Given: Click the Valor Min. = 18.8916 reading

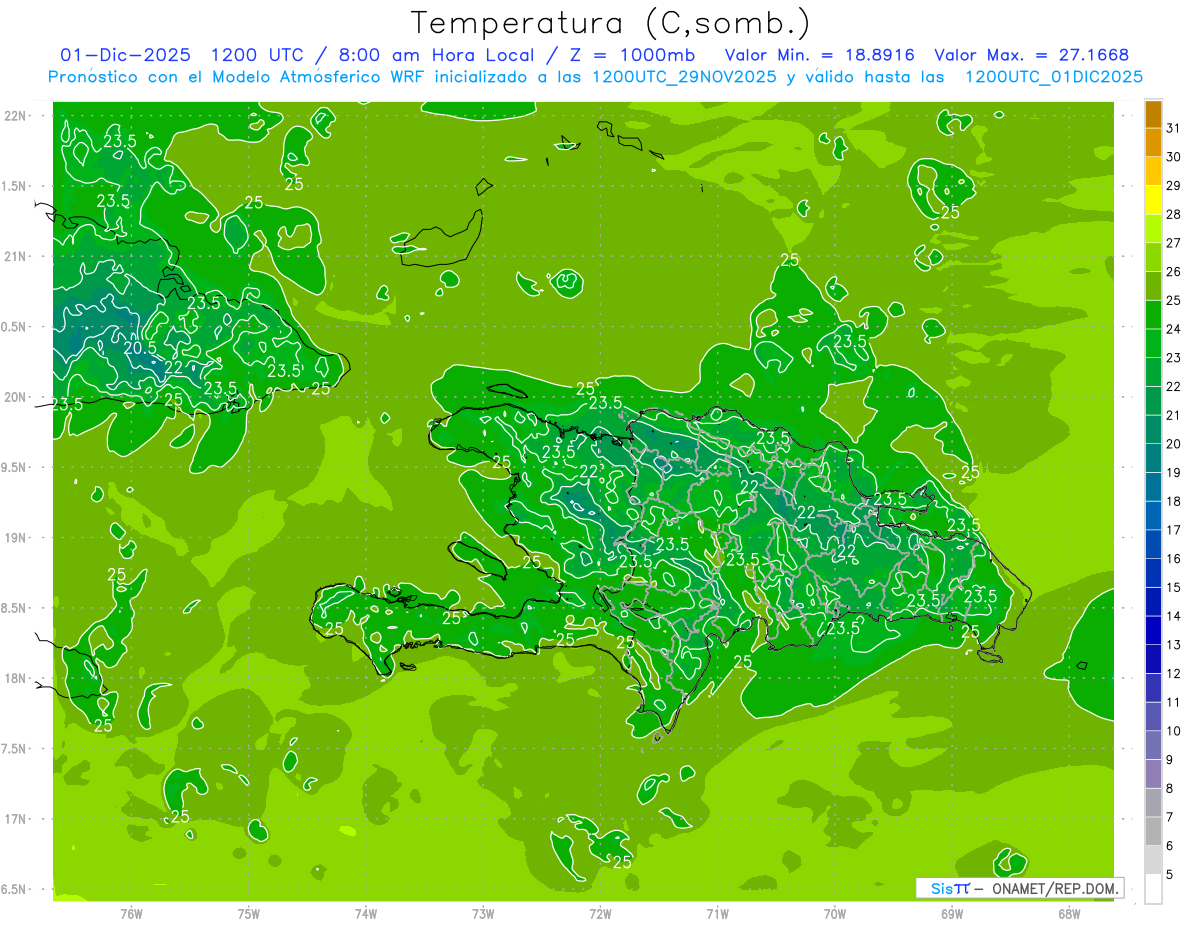Looking at the screenshot, I should point(820,55).
